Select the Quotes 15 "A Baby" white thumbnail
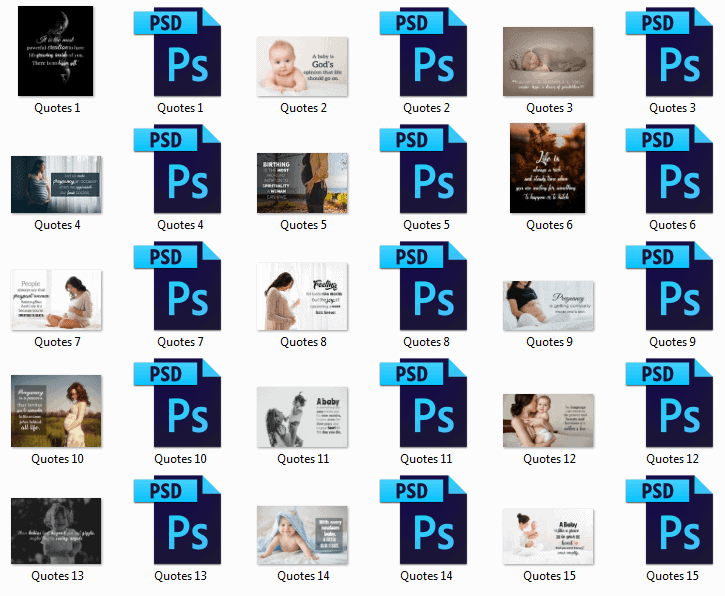The image size is (725, 596). coord(548,536)
